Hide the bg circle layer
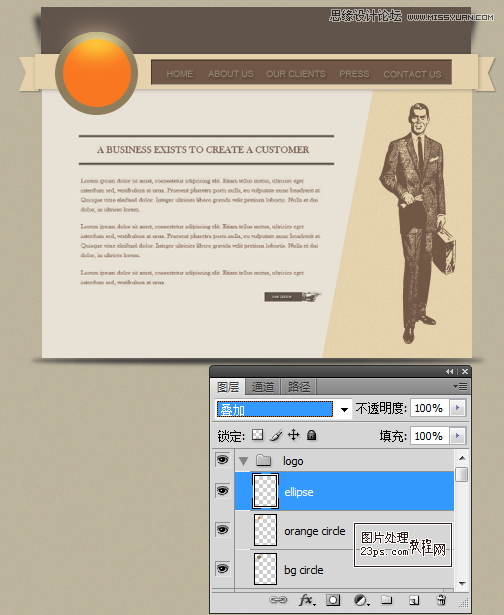Screen dimensions: 504x615 222,568
